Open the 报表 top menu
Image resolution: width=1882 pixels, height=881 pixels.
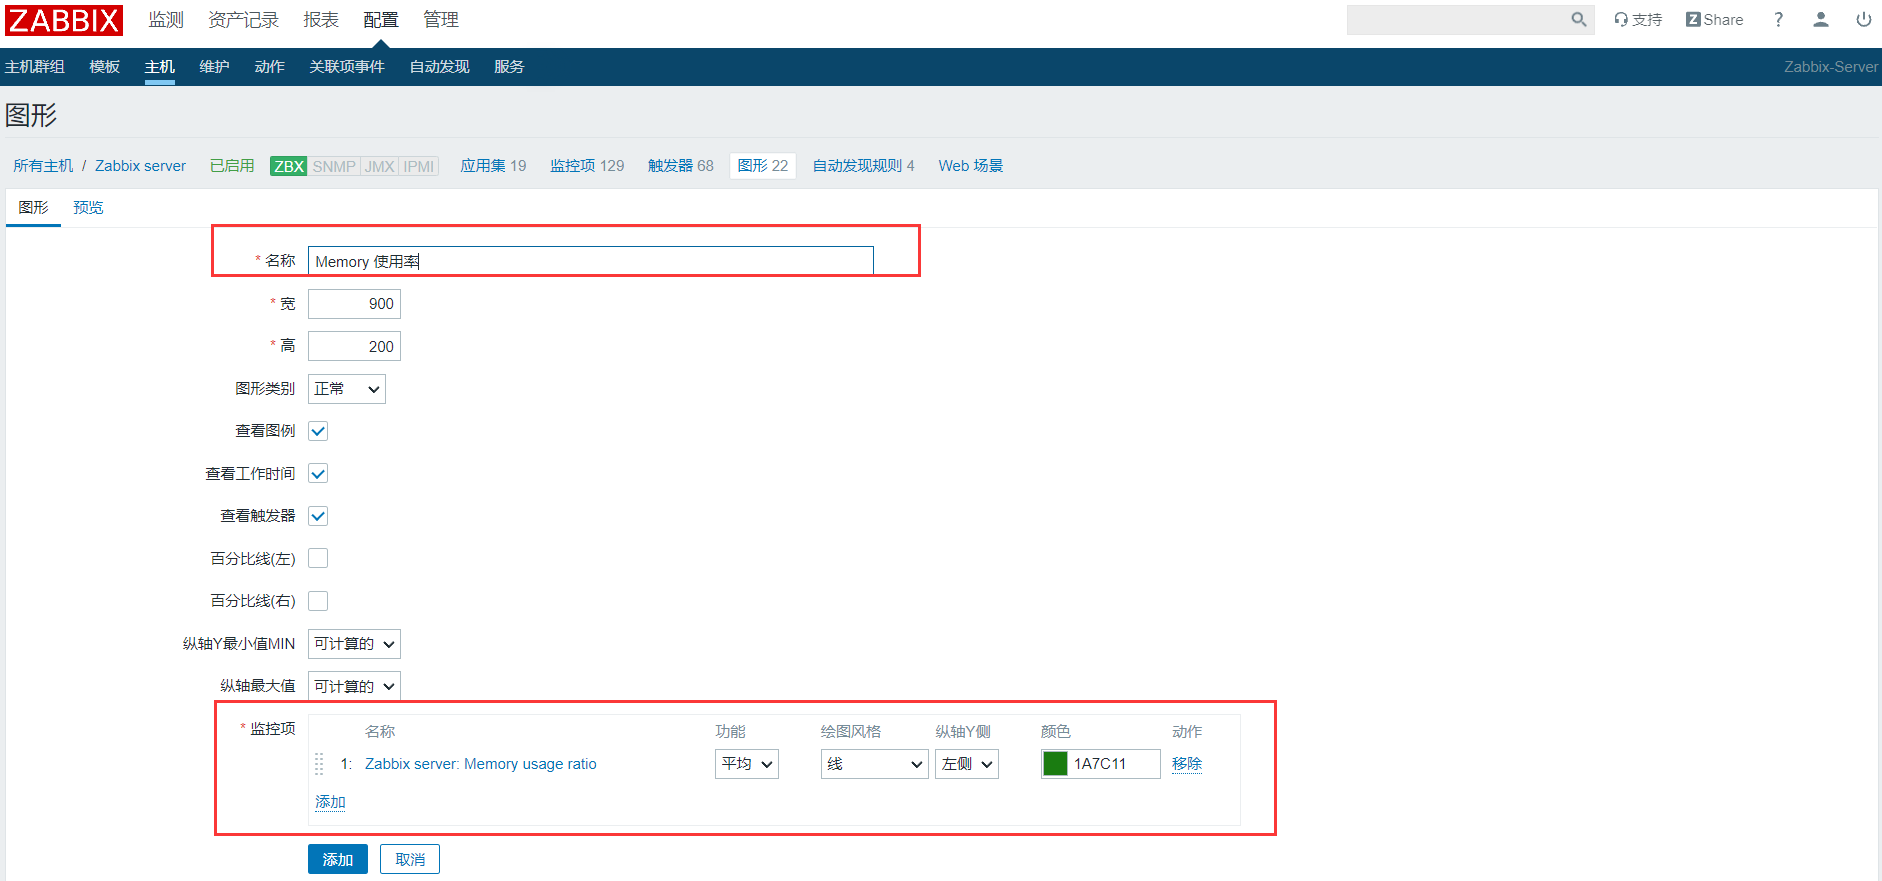coord(321,20)
